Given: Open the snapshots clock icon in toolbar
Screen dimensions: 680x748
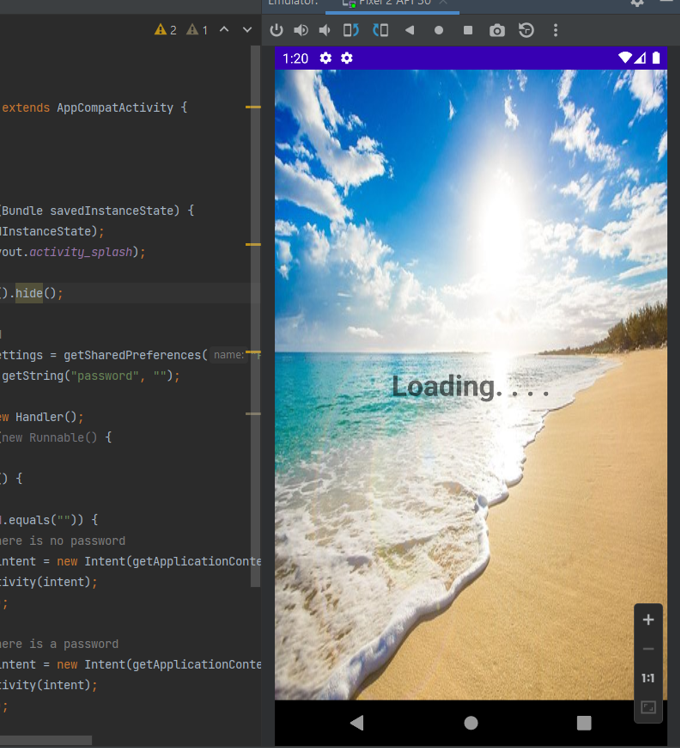Looking at the screenshot, I should (x=526, y=31).
